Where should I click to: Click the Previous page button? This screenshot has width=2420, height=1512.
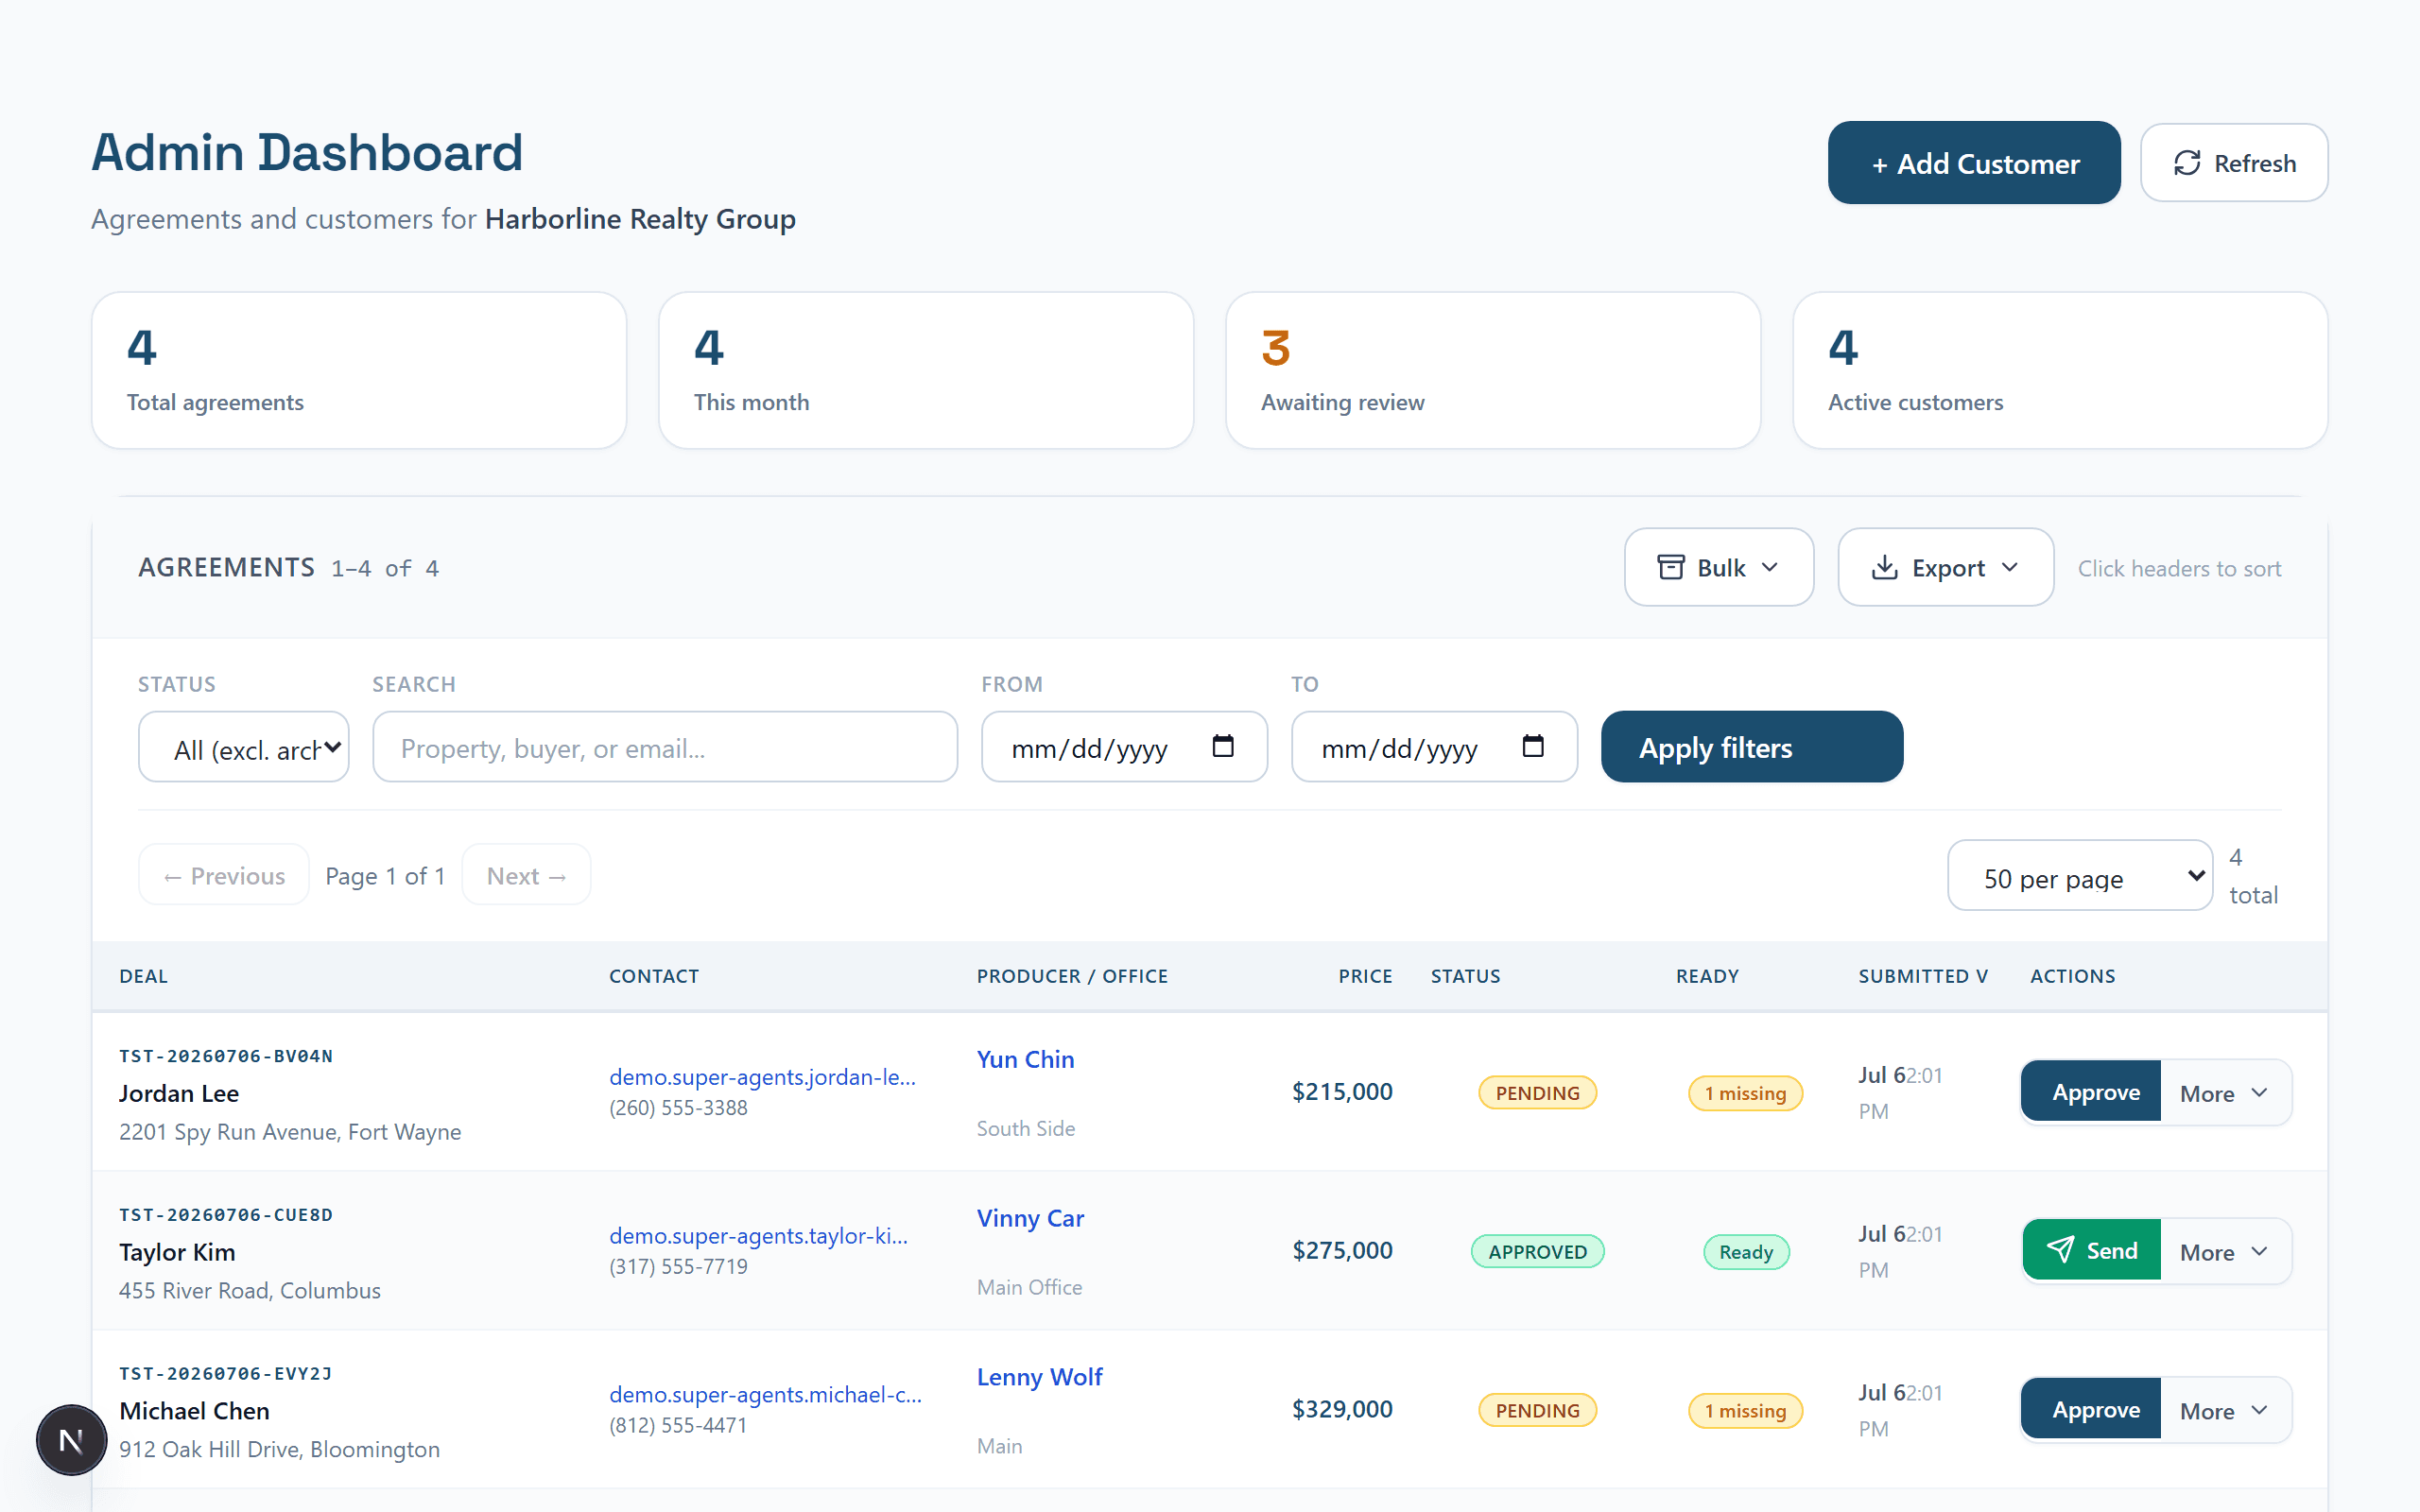point(224,875)
